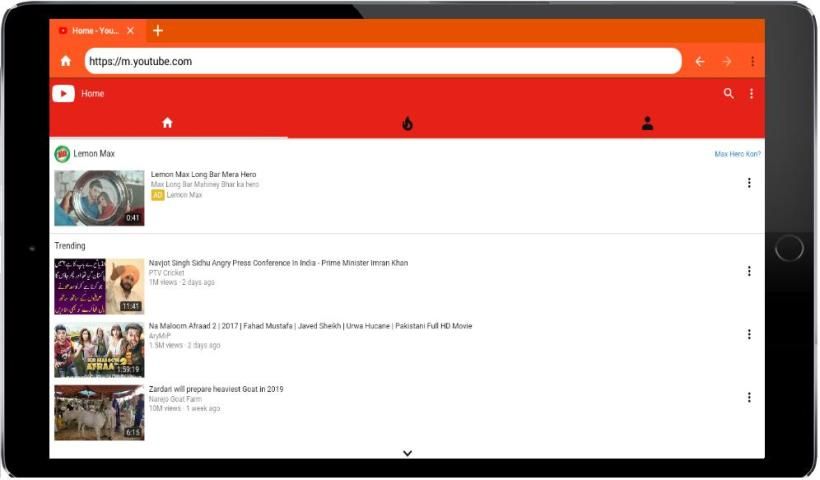Follow the Max Hero Kon? link
The width and height of the screenshot is (820, 480).
737,154
